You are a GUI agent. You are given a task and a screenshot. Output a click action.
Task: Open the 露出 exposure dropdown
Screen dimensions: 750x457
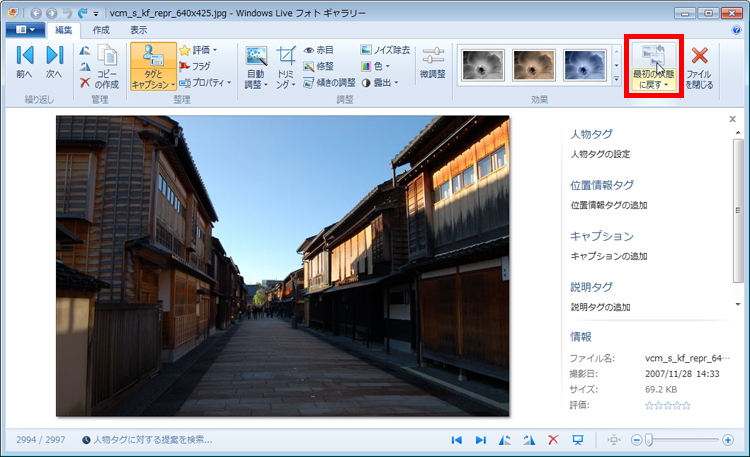coord(380,83)
